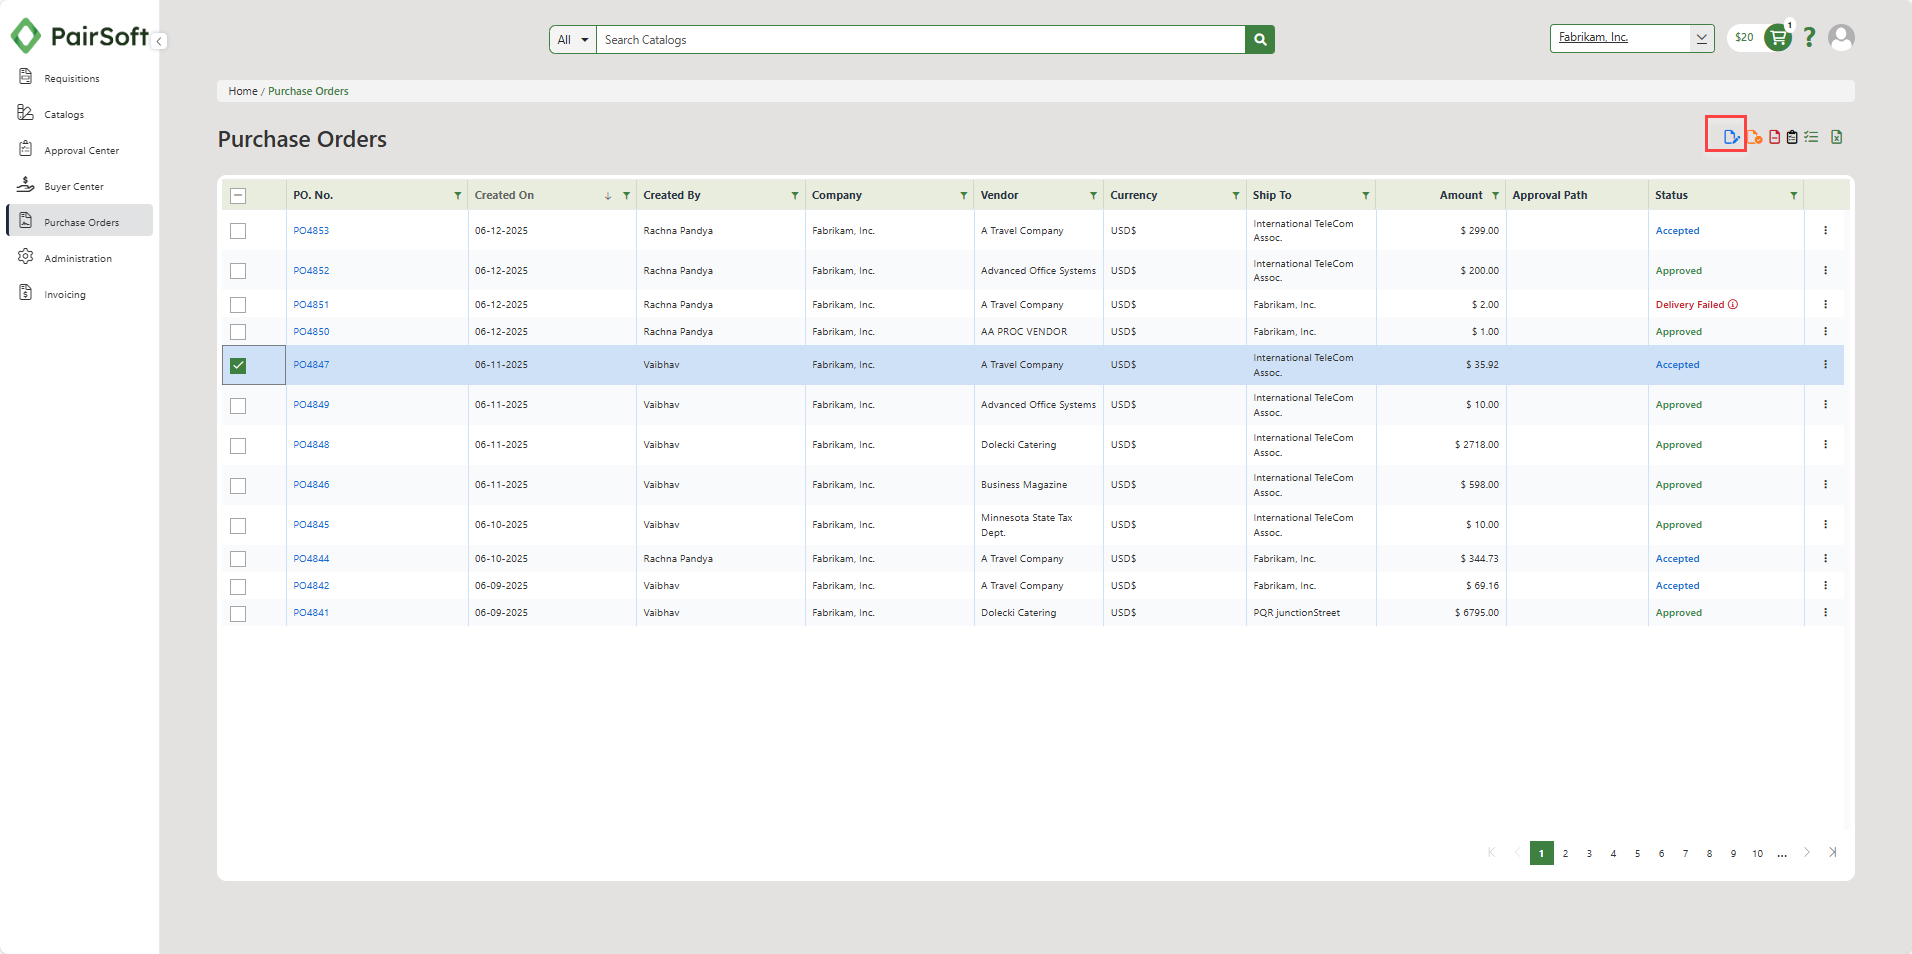Click the blue edit purchase order icon
Viewport: 1912px width, 954px height.
[x=1731, y=137]
